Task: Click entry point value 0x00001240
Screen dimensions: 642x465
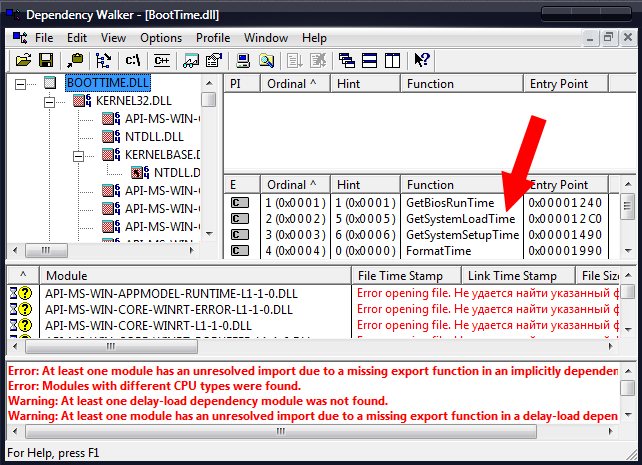Action: [x=565, y=203]
